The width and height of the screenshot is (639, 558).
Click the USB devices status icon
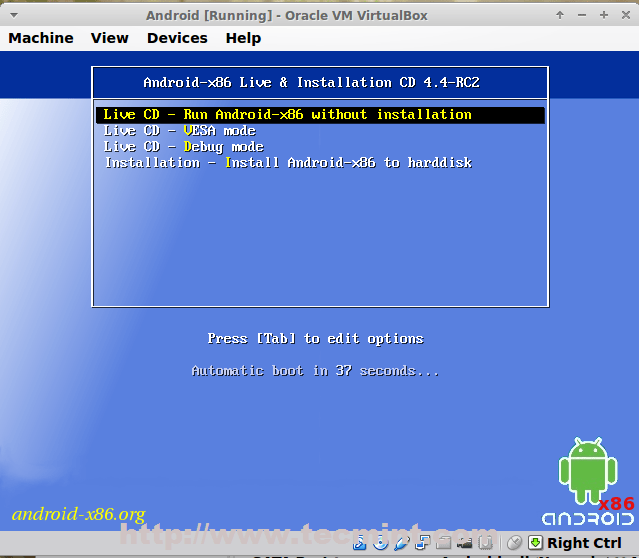click(401, 543)
